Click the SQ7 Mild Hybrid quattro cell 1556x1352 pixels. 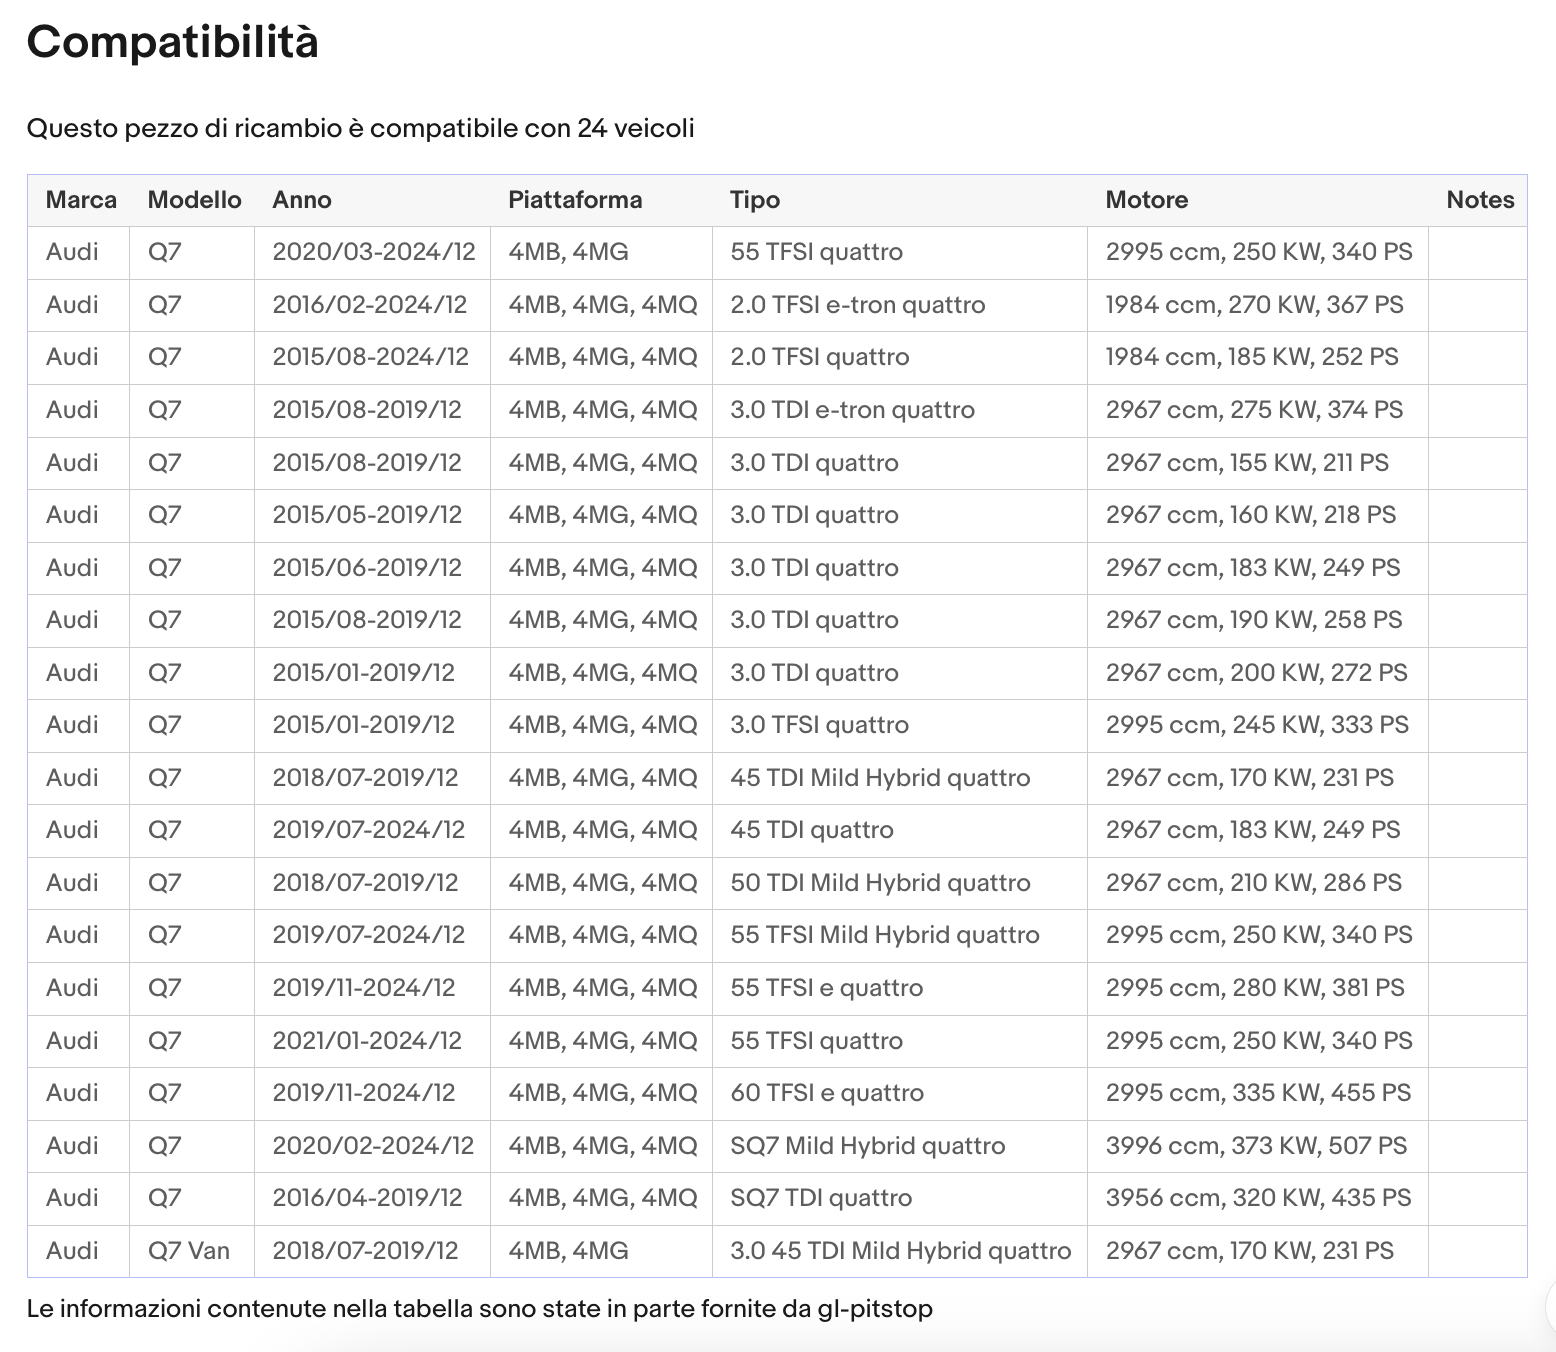(900, 1146)
